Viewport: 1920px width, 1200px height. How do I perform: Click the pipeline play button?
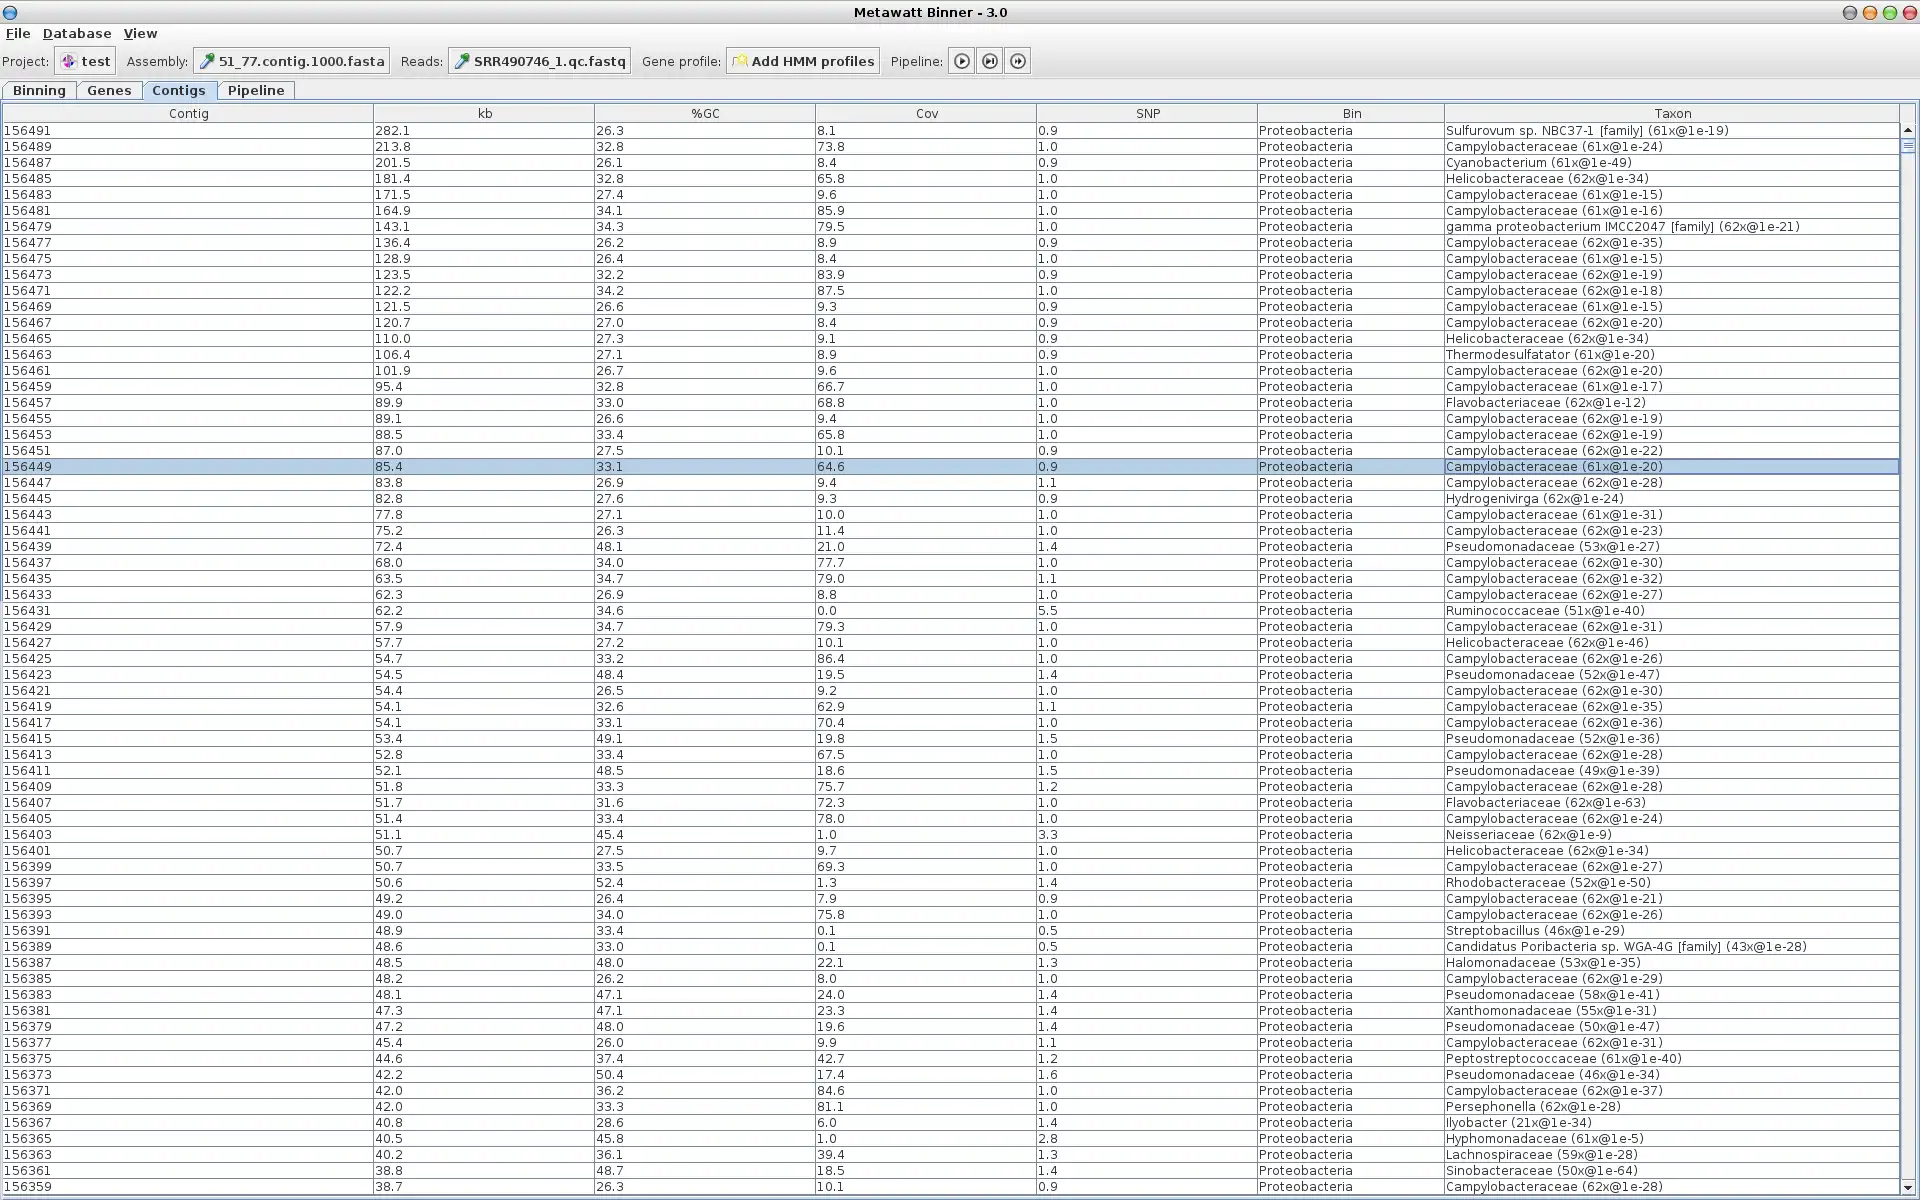(961, 61)
